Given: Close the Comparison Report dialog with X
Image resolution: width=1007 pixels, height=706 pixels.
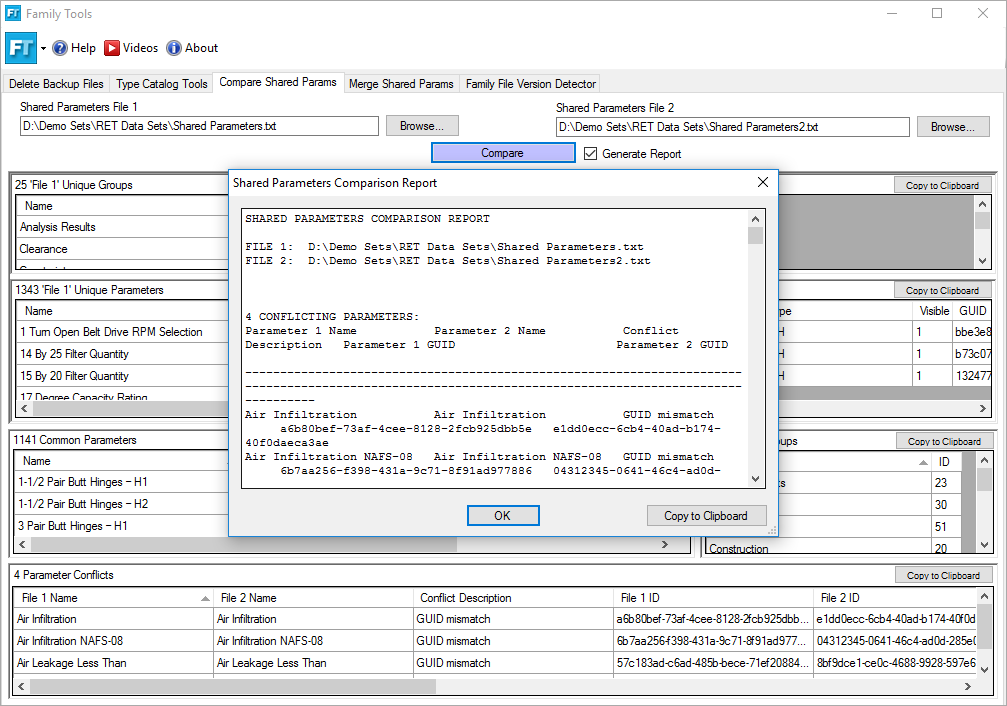Looking at the screenshot, I should coord(762,183).
